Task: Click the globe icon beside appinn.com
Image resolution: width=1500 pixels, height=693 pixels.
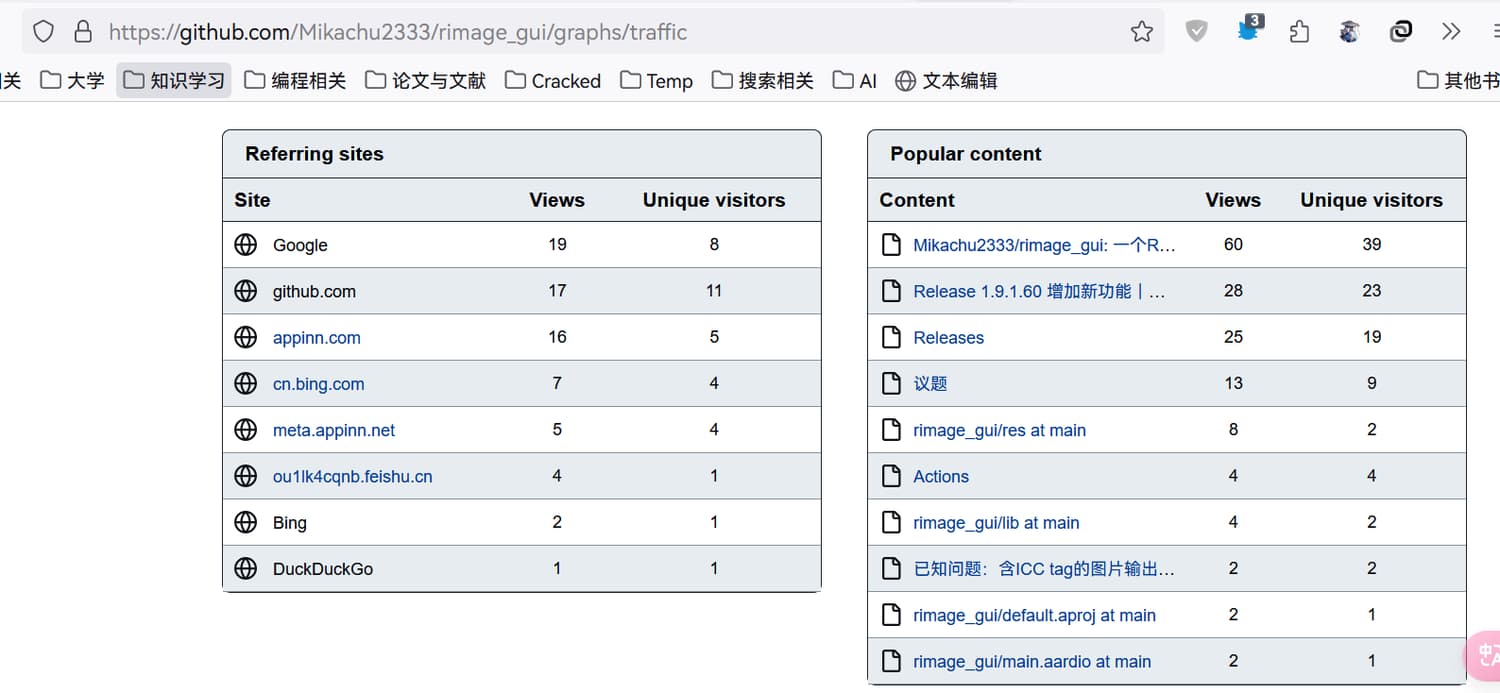Action: [245, 337]
